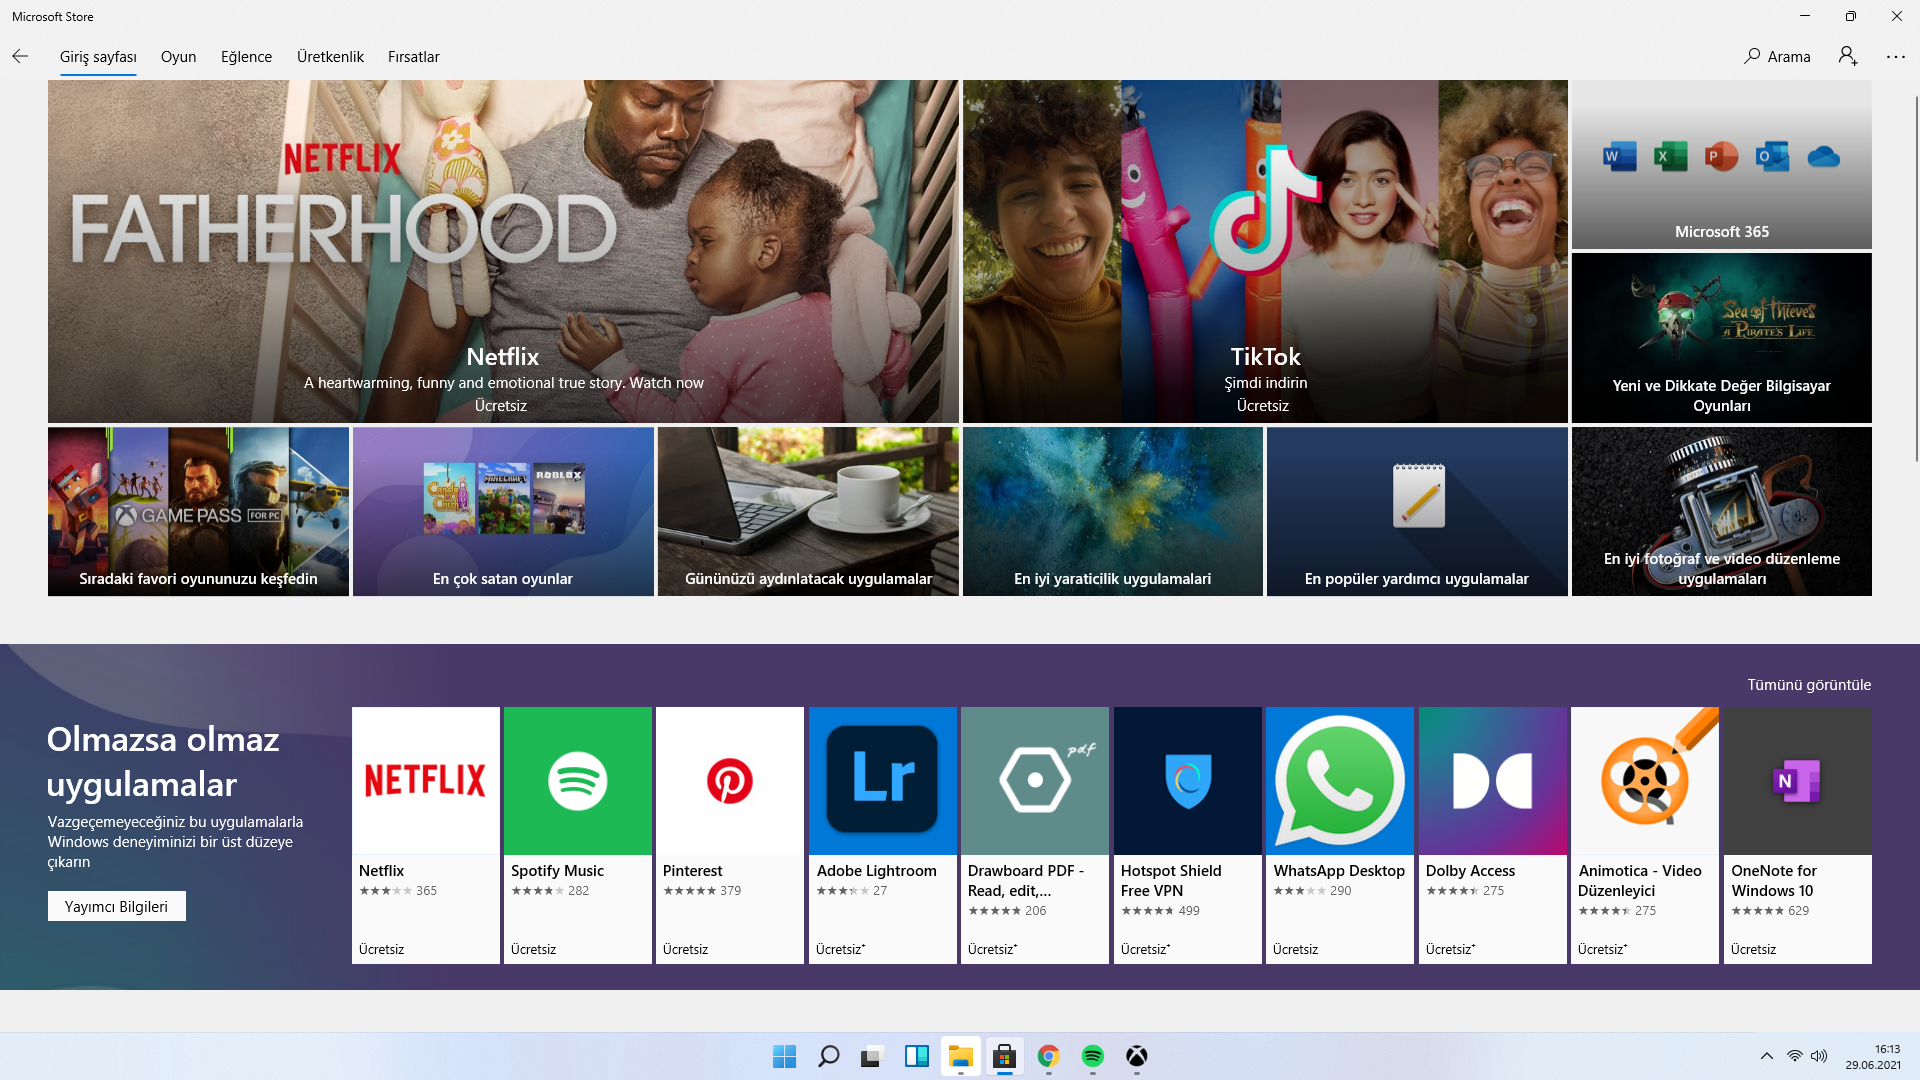The width and height of the screenshot is (1920, 1080).
Task: Switch to the Oyun tab
Action: (x=178, y=57)
